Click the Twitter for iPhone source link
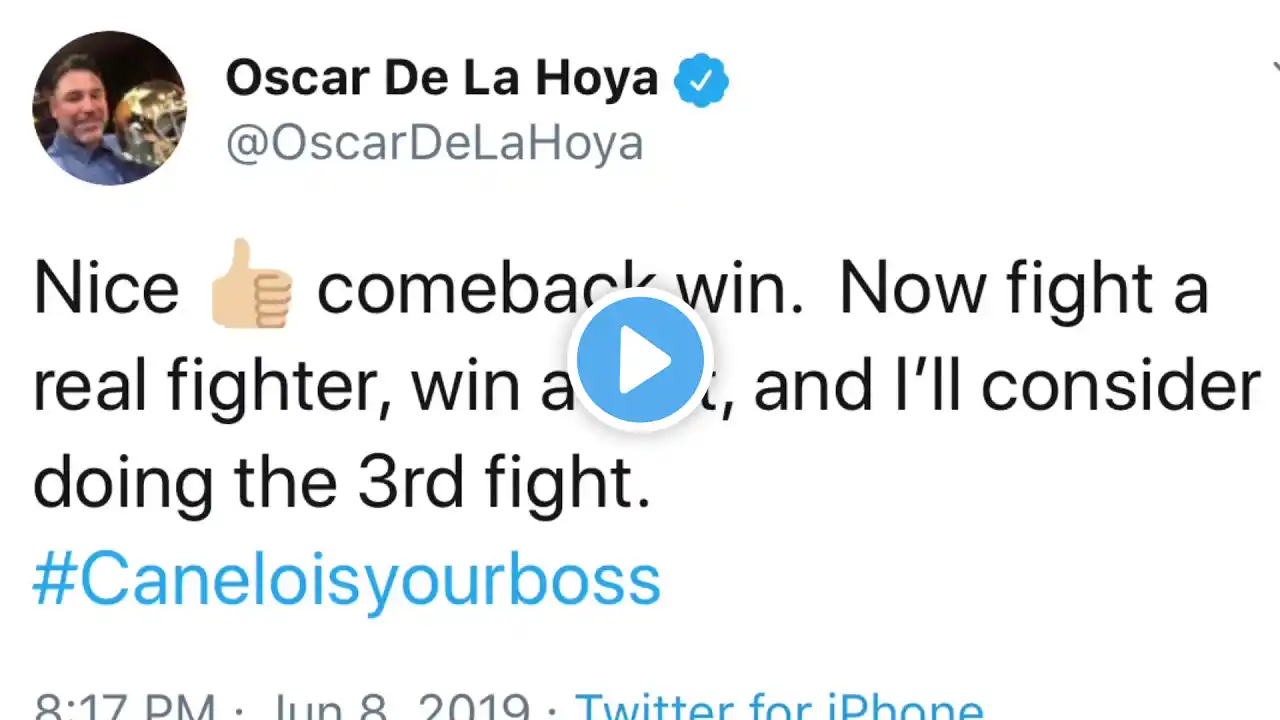 click(x=778, y=705)
